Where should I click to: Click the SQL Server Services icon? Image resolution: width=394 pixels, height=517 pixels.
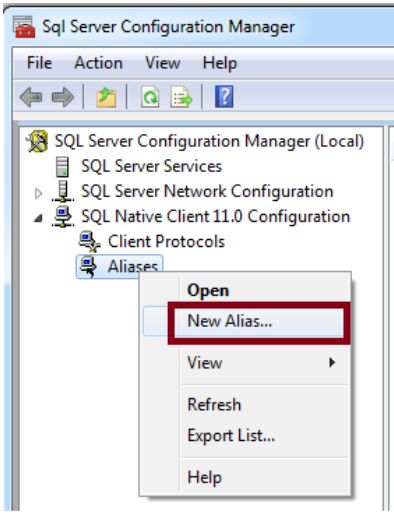click(x=63, y=166)
